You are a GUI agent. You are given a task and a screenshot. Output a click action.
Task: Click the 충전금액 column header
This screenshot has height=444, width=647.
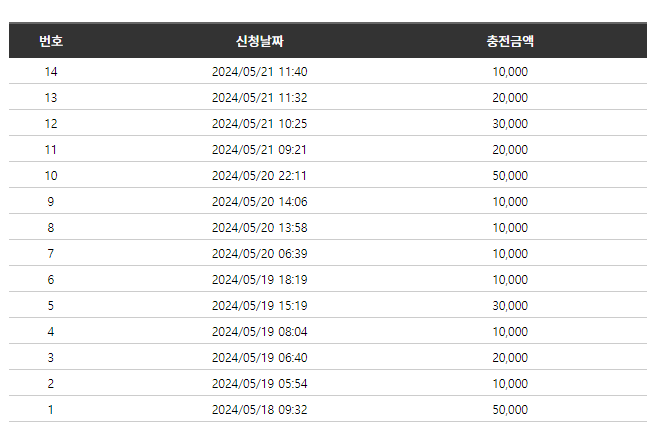click(x=510, y=41)
